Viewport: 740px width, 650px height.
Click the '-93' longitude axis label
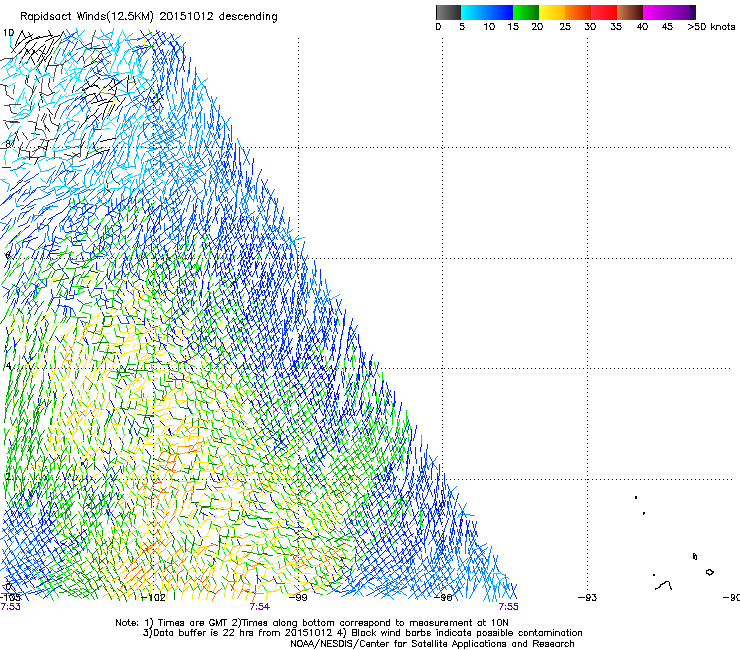tap(588, 598)
